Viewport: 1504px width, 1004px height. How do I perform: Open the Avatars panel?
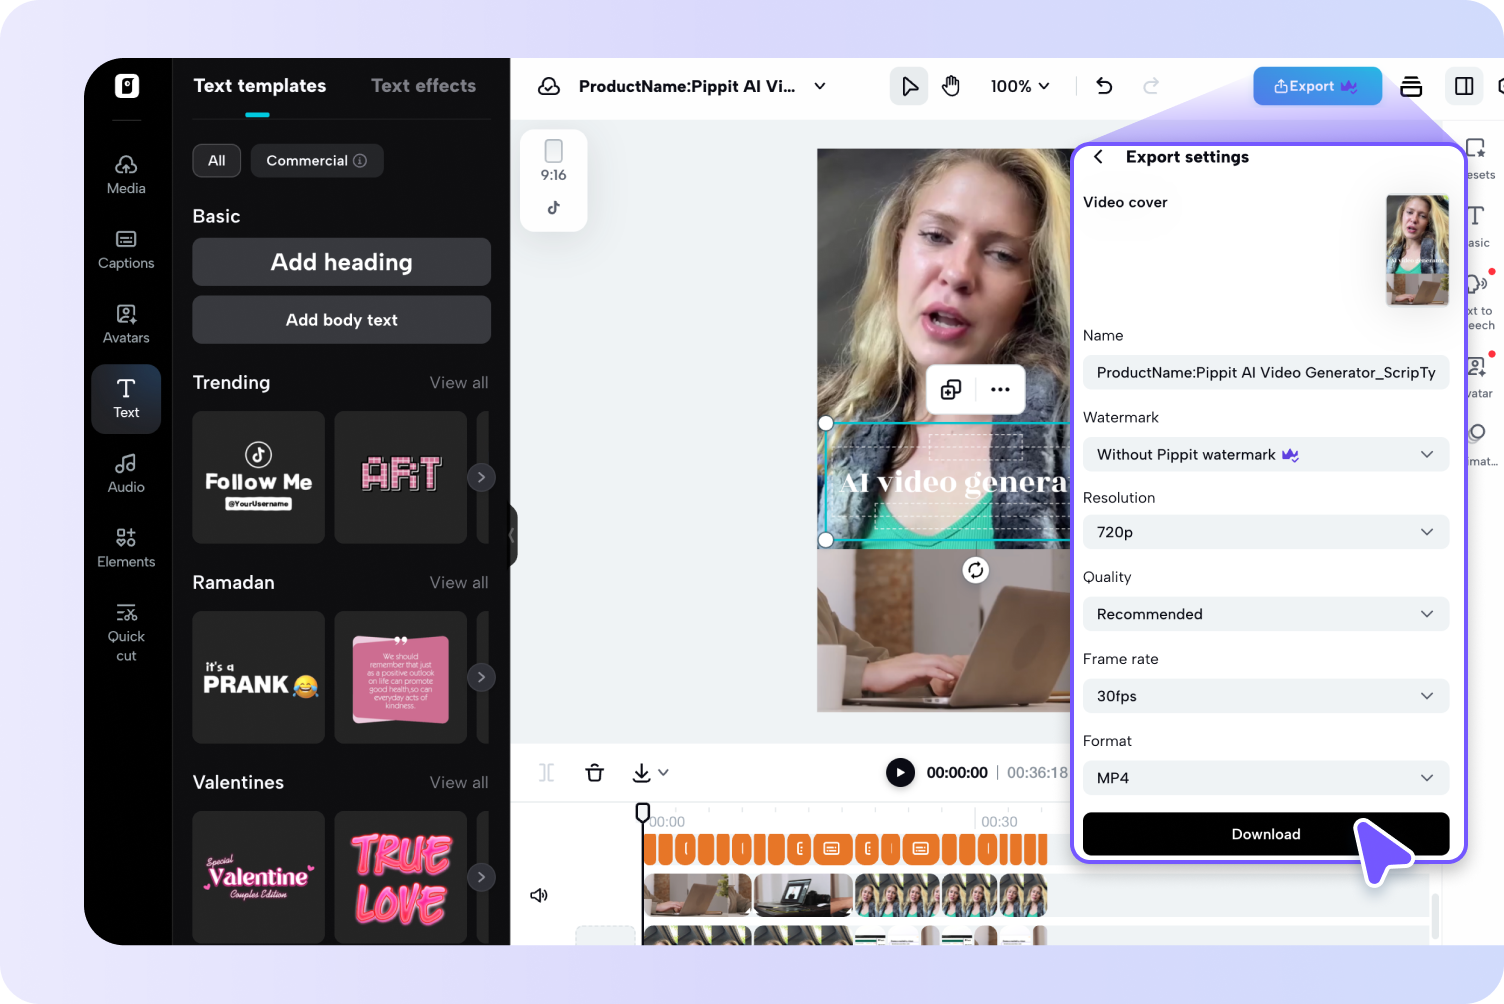click(x=126, y=323)
